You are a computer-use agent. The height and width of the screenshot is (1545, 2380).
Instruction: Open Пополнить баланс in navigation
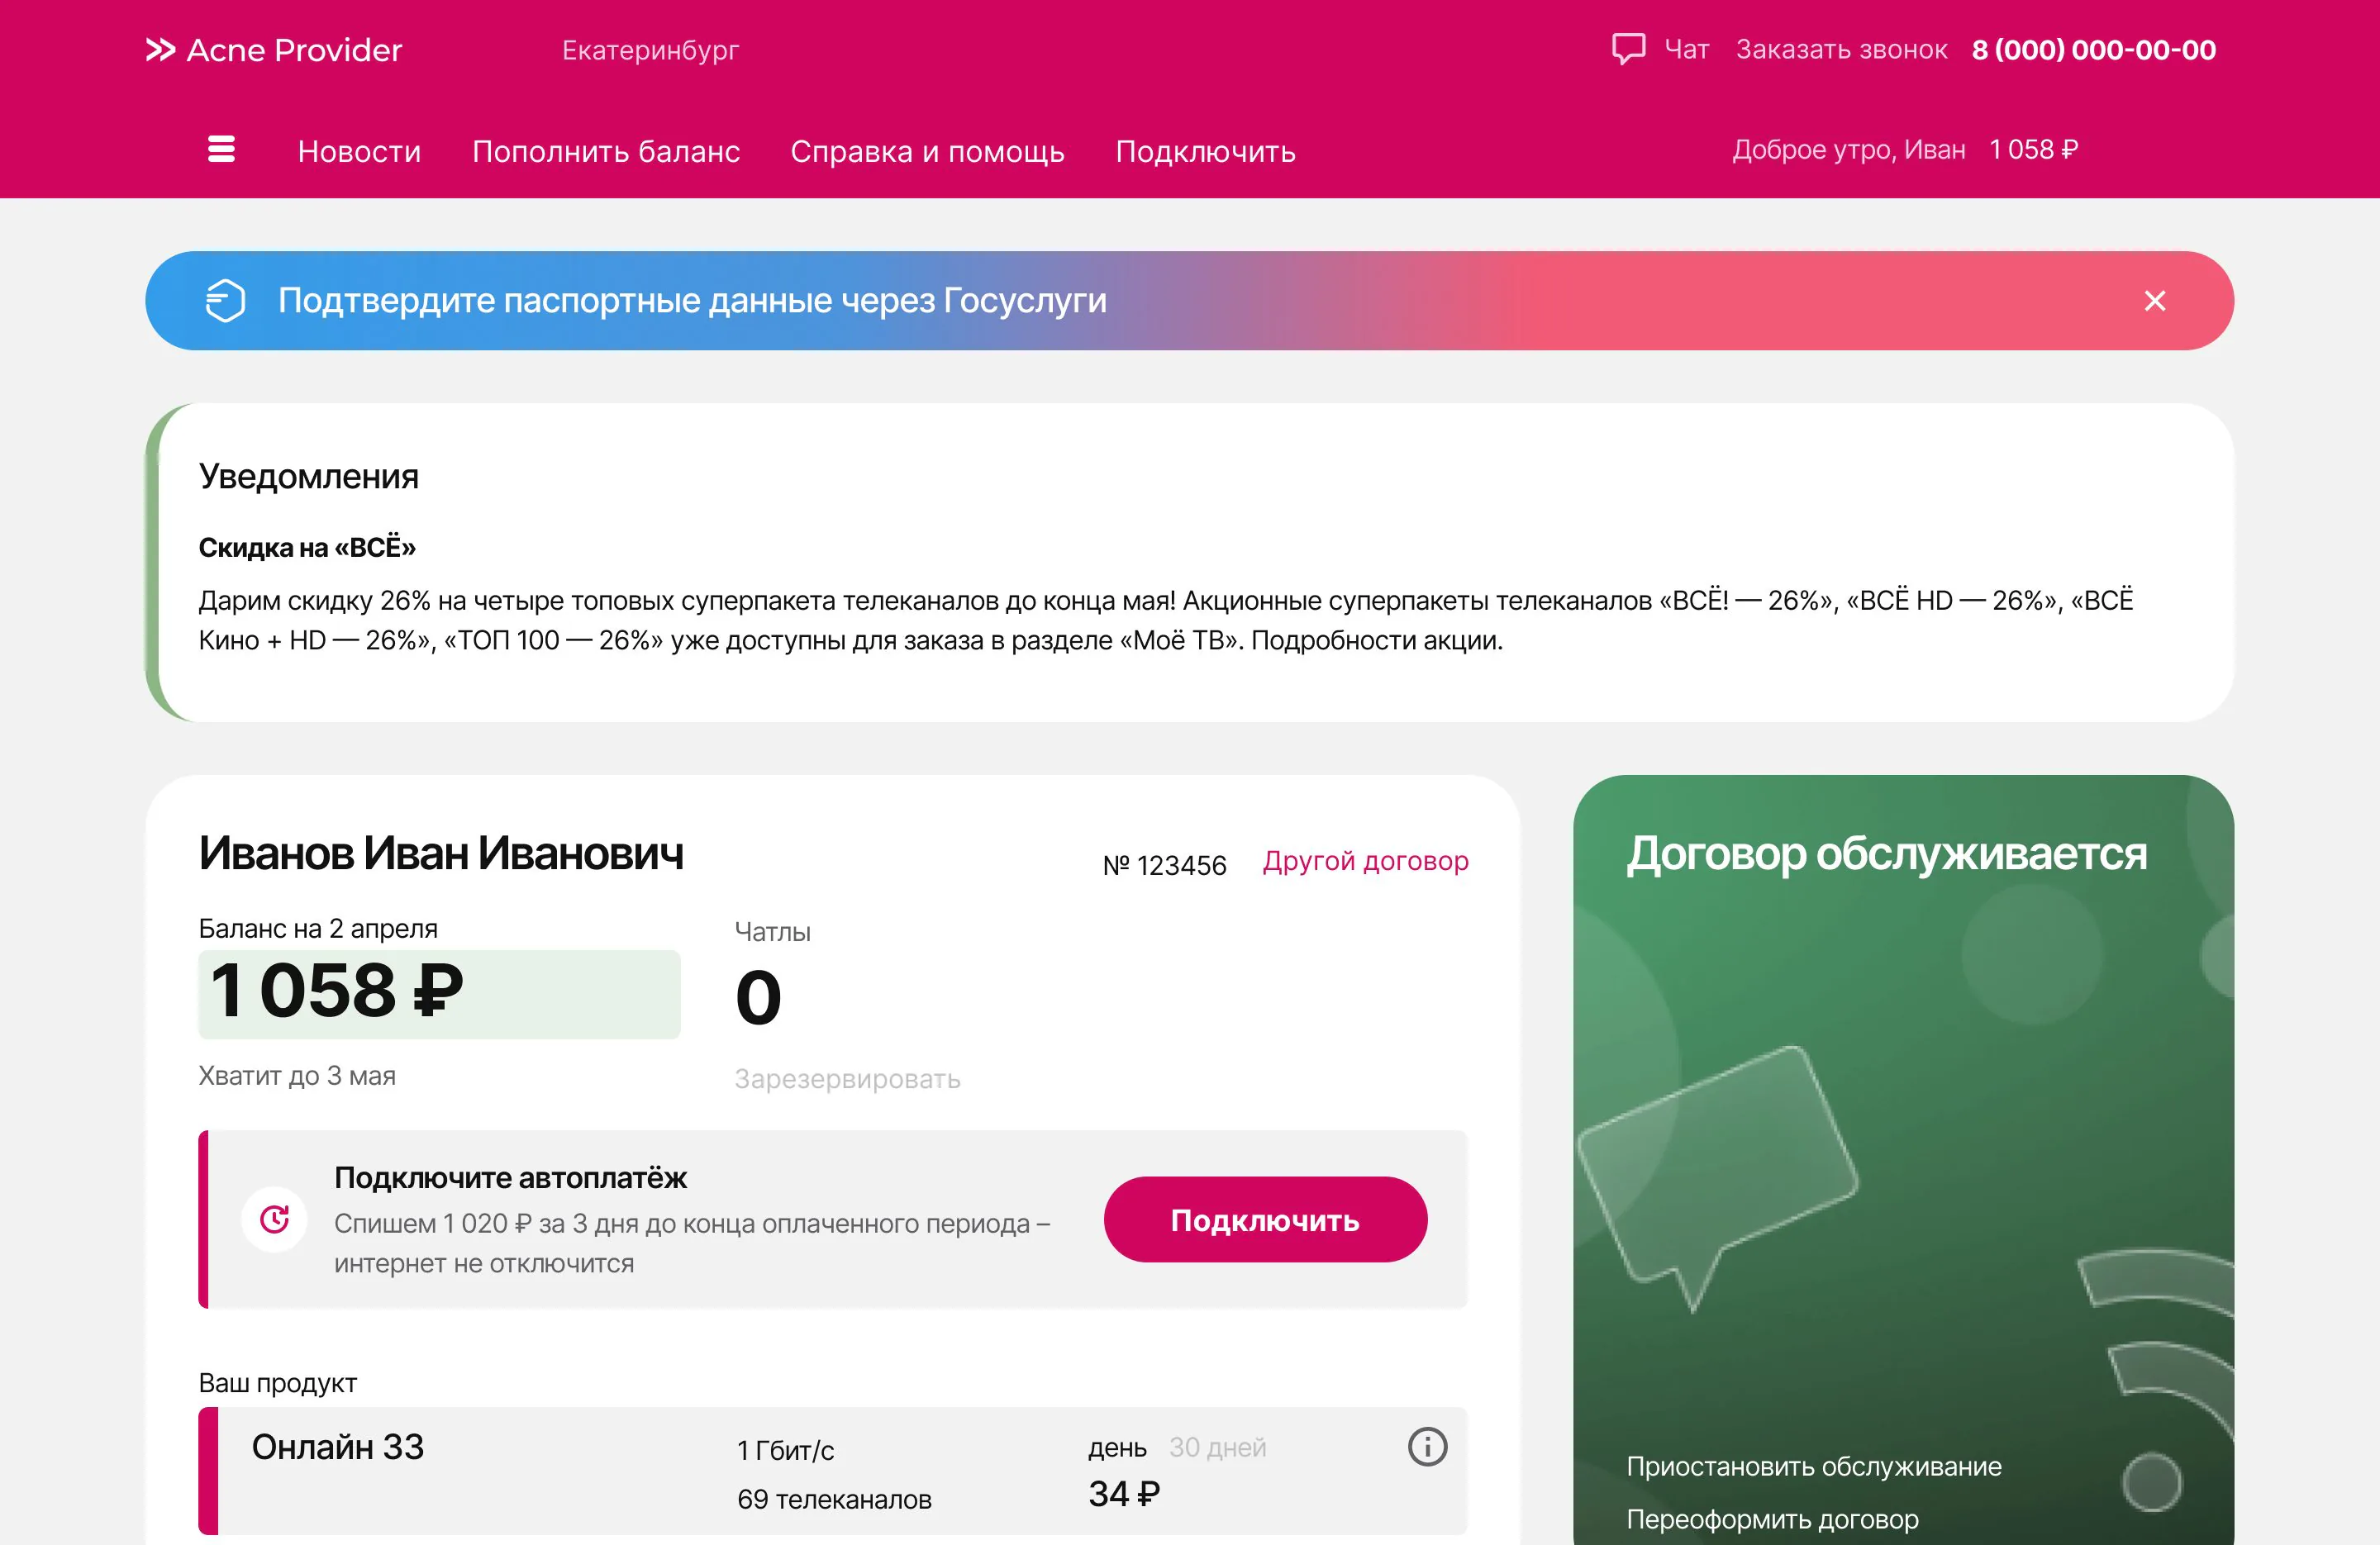tap(606, 151)
